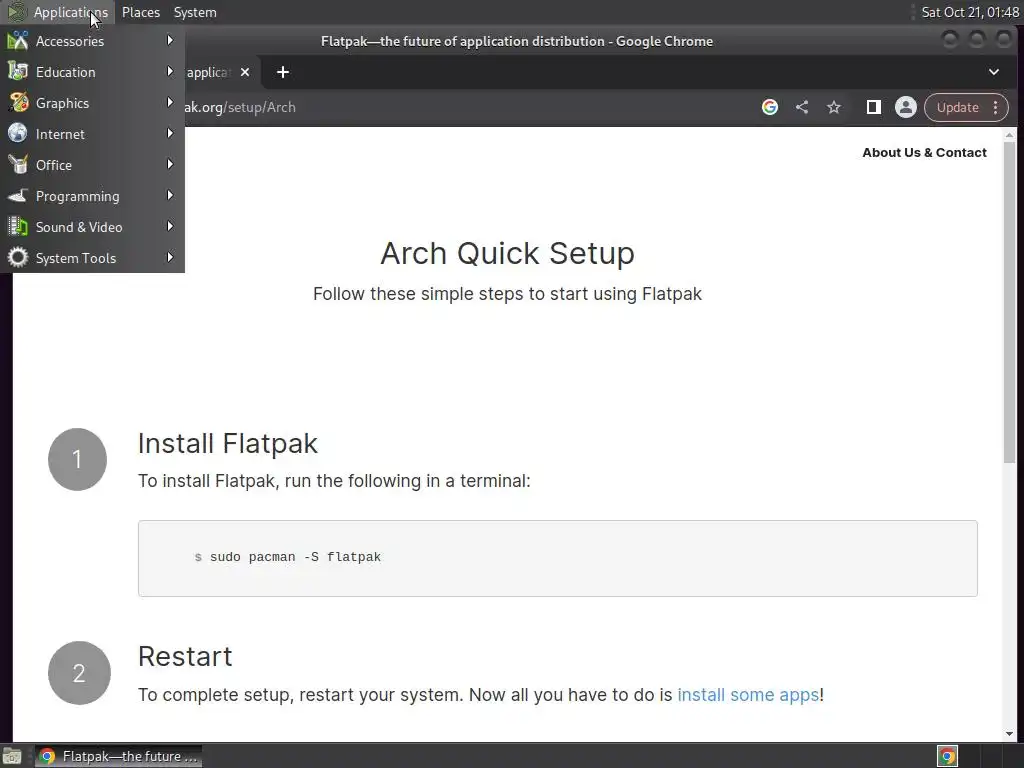Toggle the Chrome side panel

874,107
